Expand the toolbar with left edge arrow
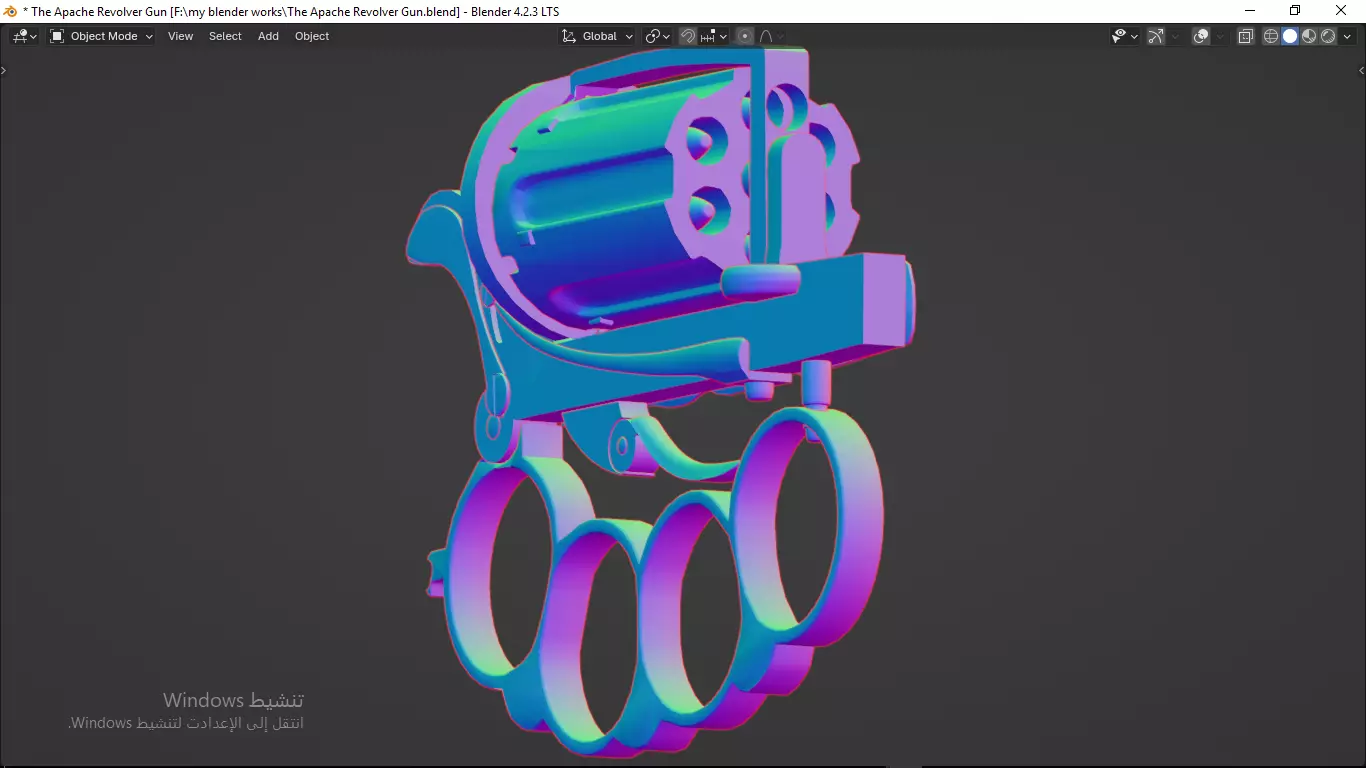This screenshot has height=768, width=1366. pos(4,71)
